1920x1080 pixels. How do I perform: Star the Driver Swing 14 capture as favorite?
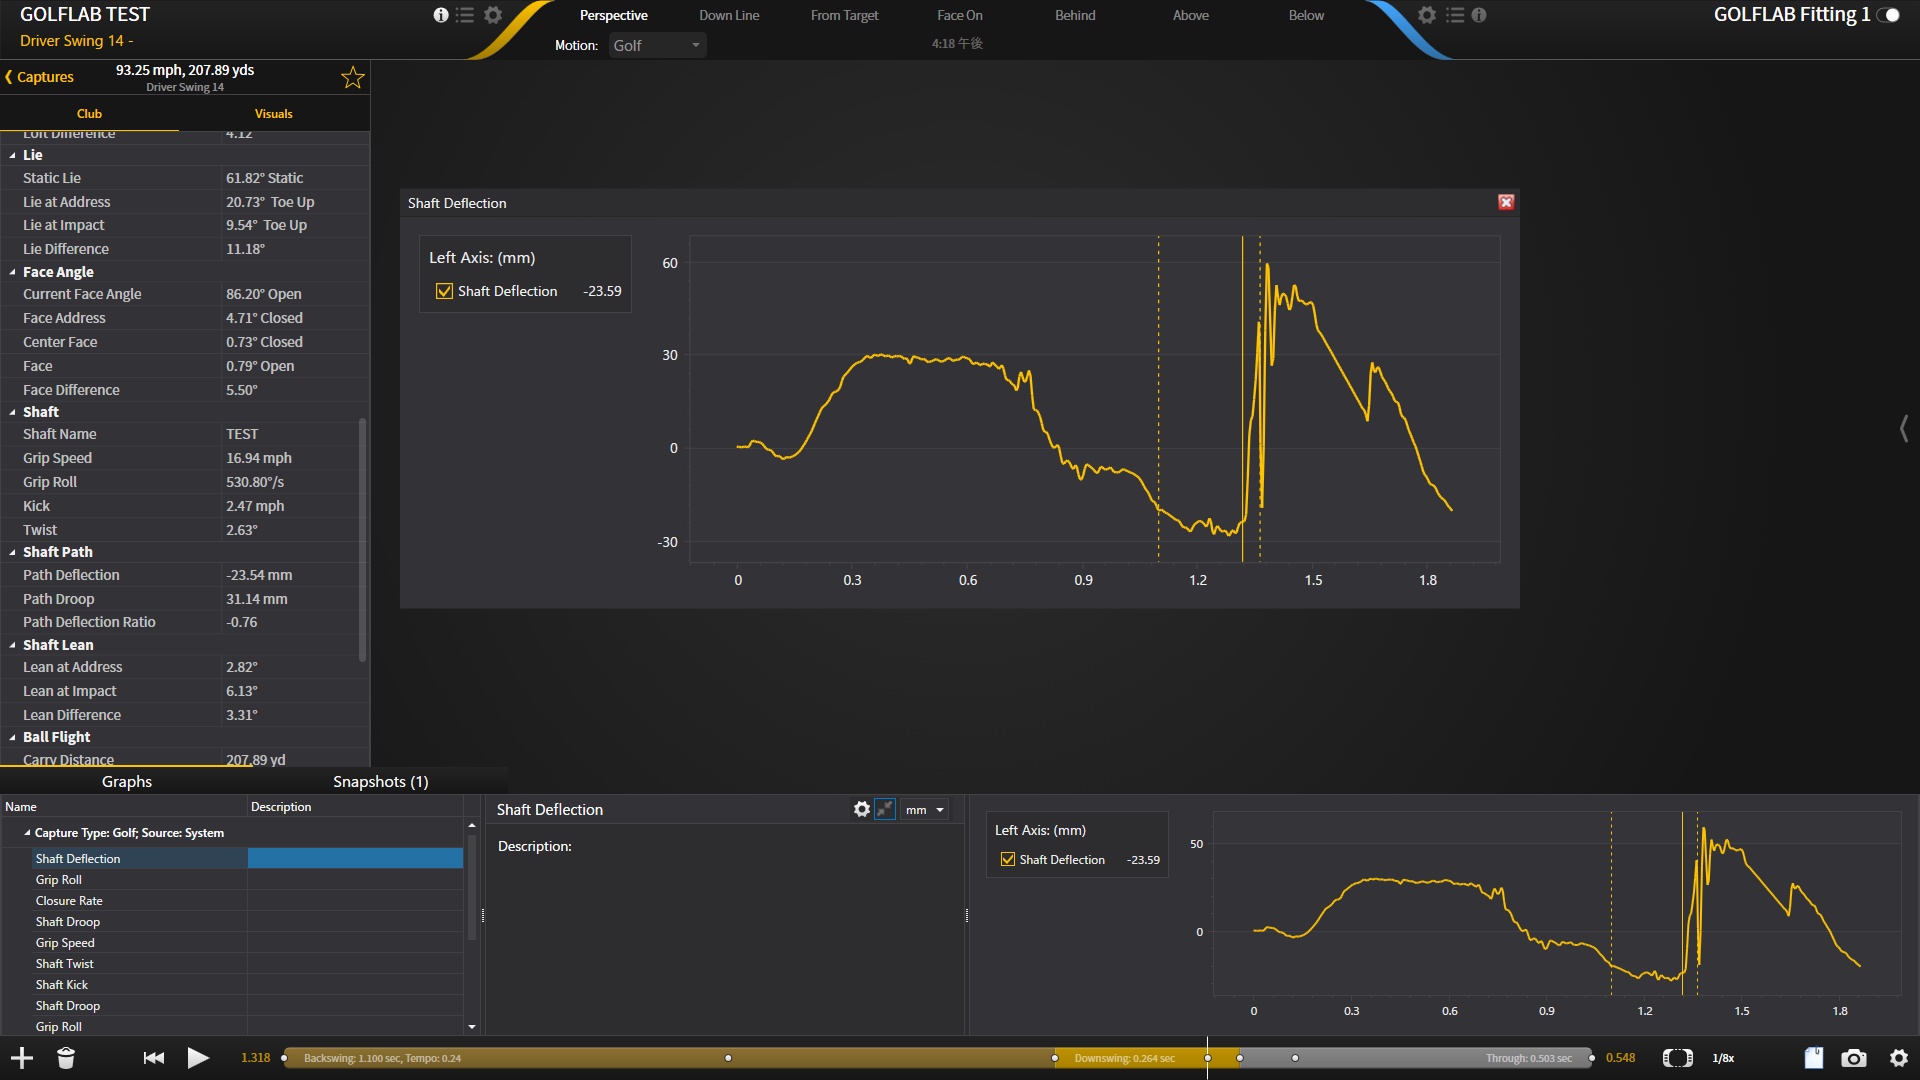[x=352, y=78]
